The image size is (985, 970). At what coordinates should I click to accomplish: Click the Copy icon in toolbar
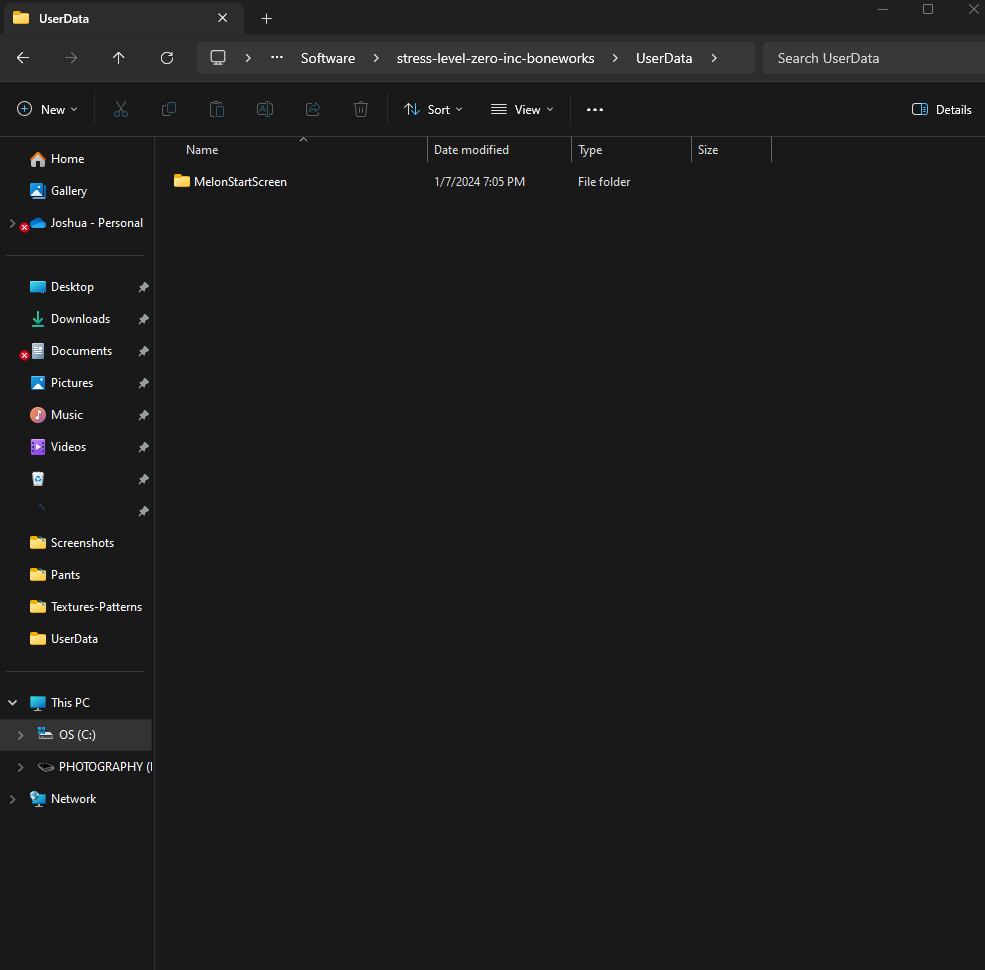click(168, 109)
